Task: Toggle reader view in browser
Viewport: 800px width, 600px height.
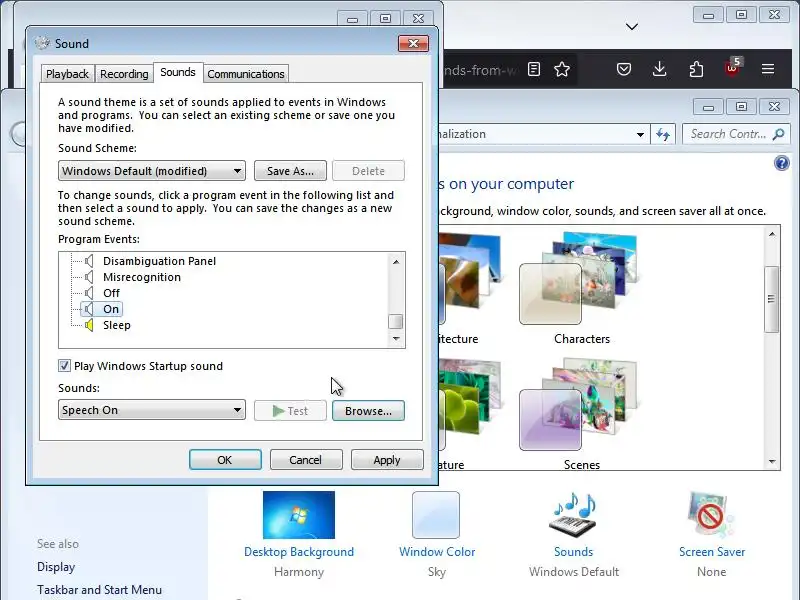Action: coord(534,69)
